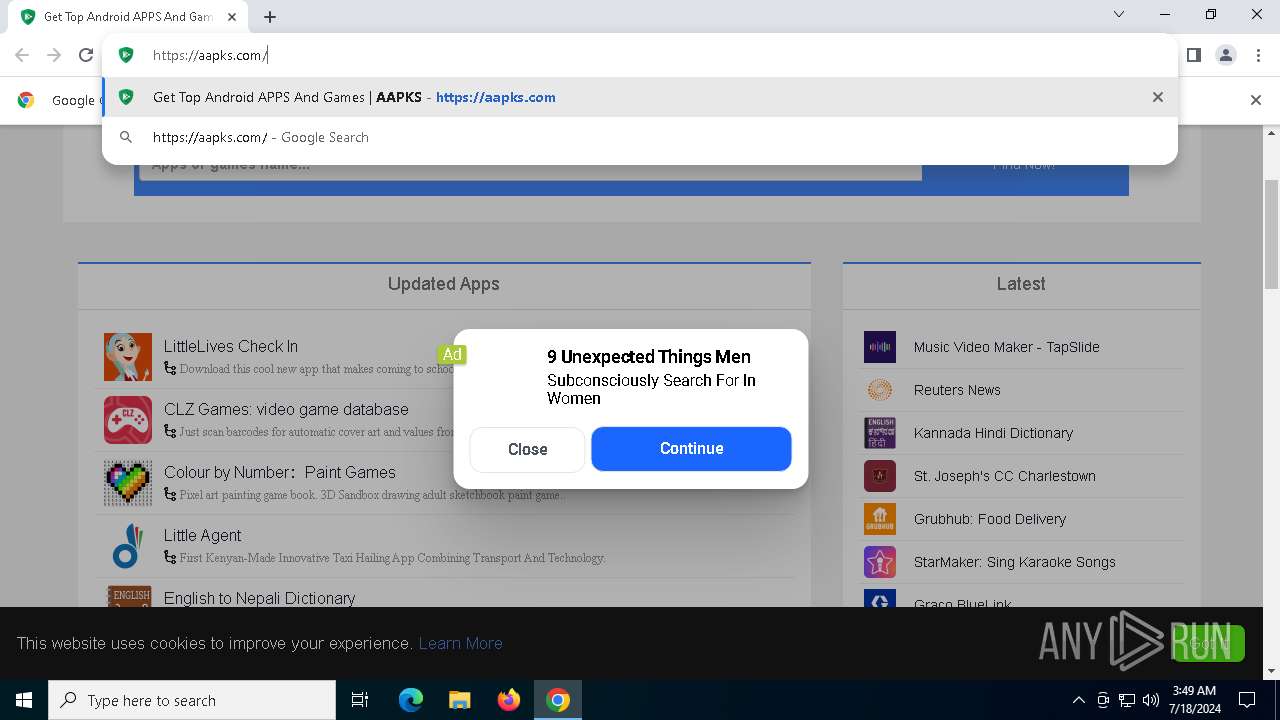
Task: Open a new tab with the plus icon
Action: 270,16
